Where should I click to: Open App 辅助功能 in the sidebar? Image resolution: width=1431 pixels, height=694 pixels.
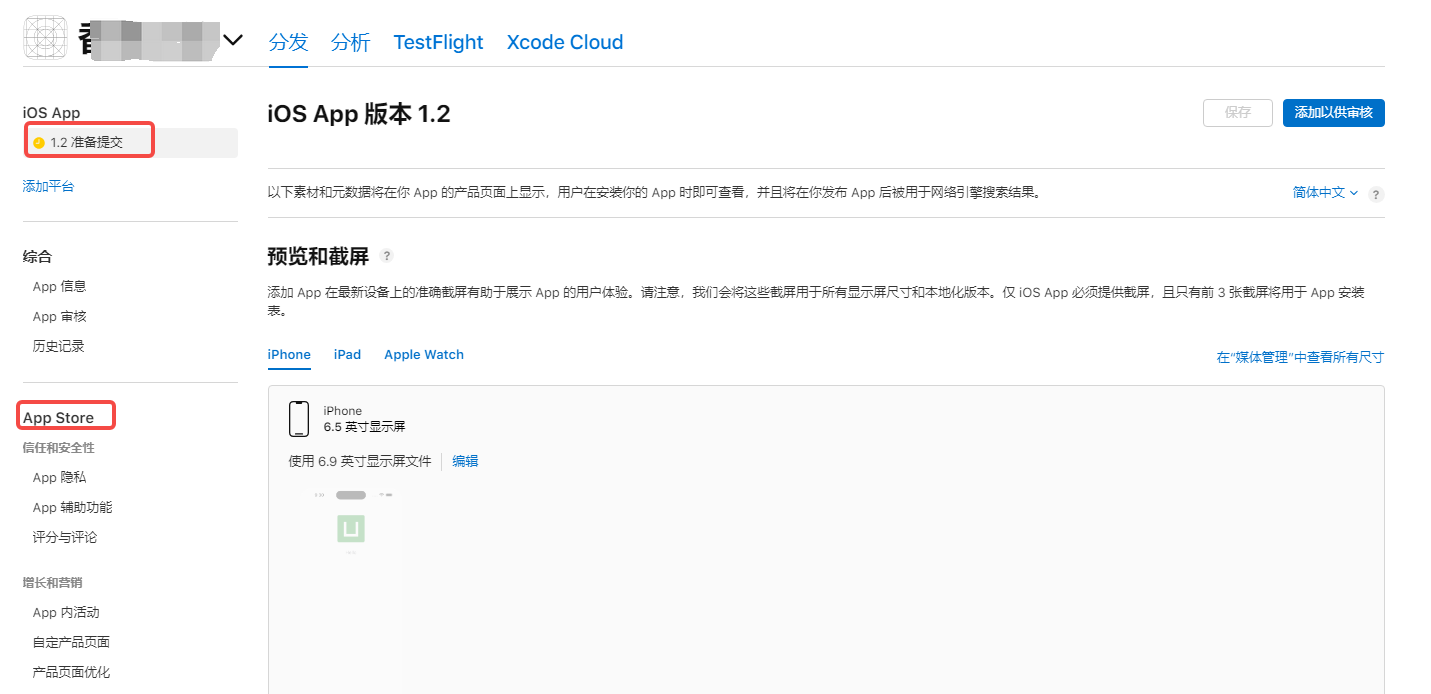[x=72, y=507]
